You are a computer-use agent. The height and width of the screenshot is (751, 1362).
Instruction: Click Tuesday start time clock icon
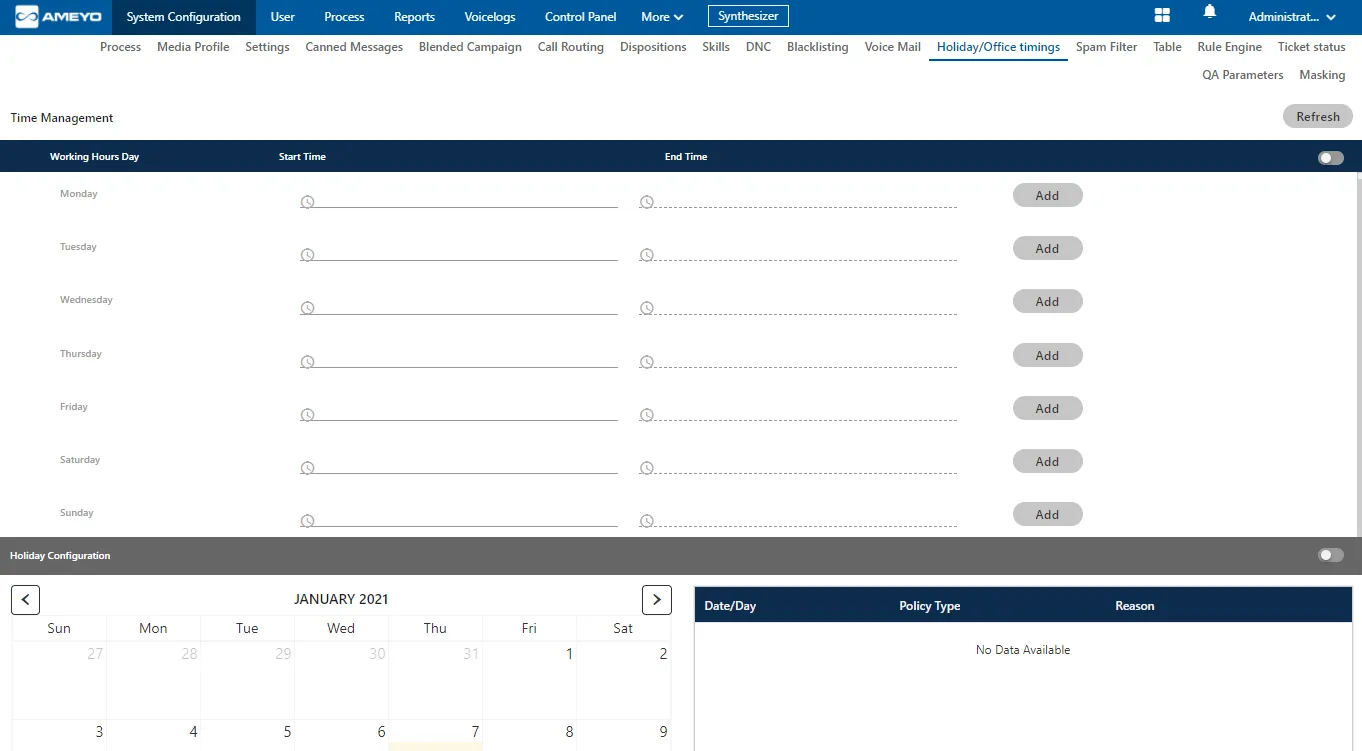[308, 255]
